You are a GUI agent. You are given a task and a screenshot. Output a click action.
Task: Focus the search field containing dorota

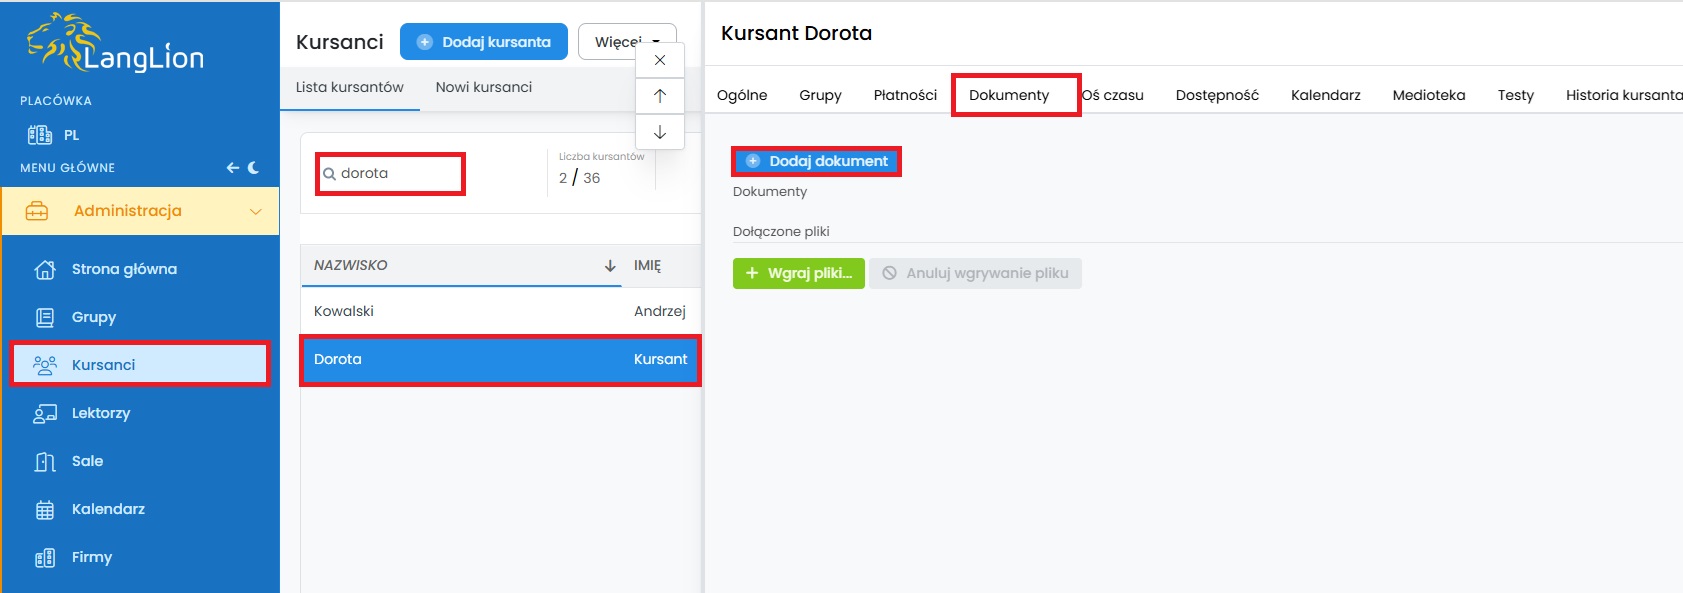point(391,174)
